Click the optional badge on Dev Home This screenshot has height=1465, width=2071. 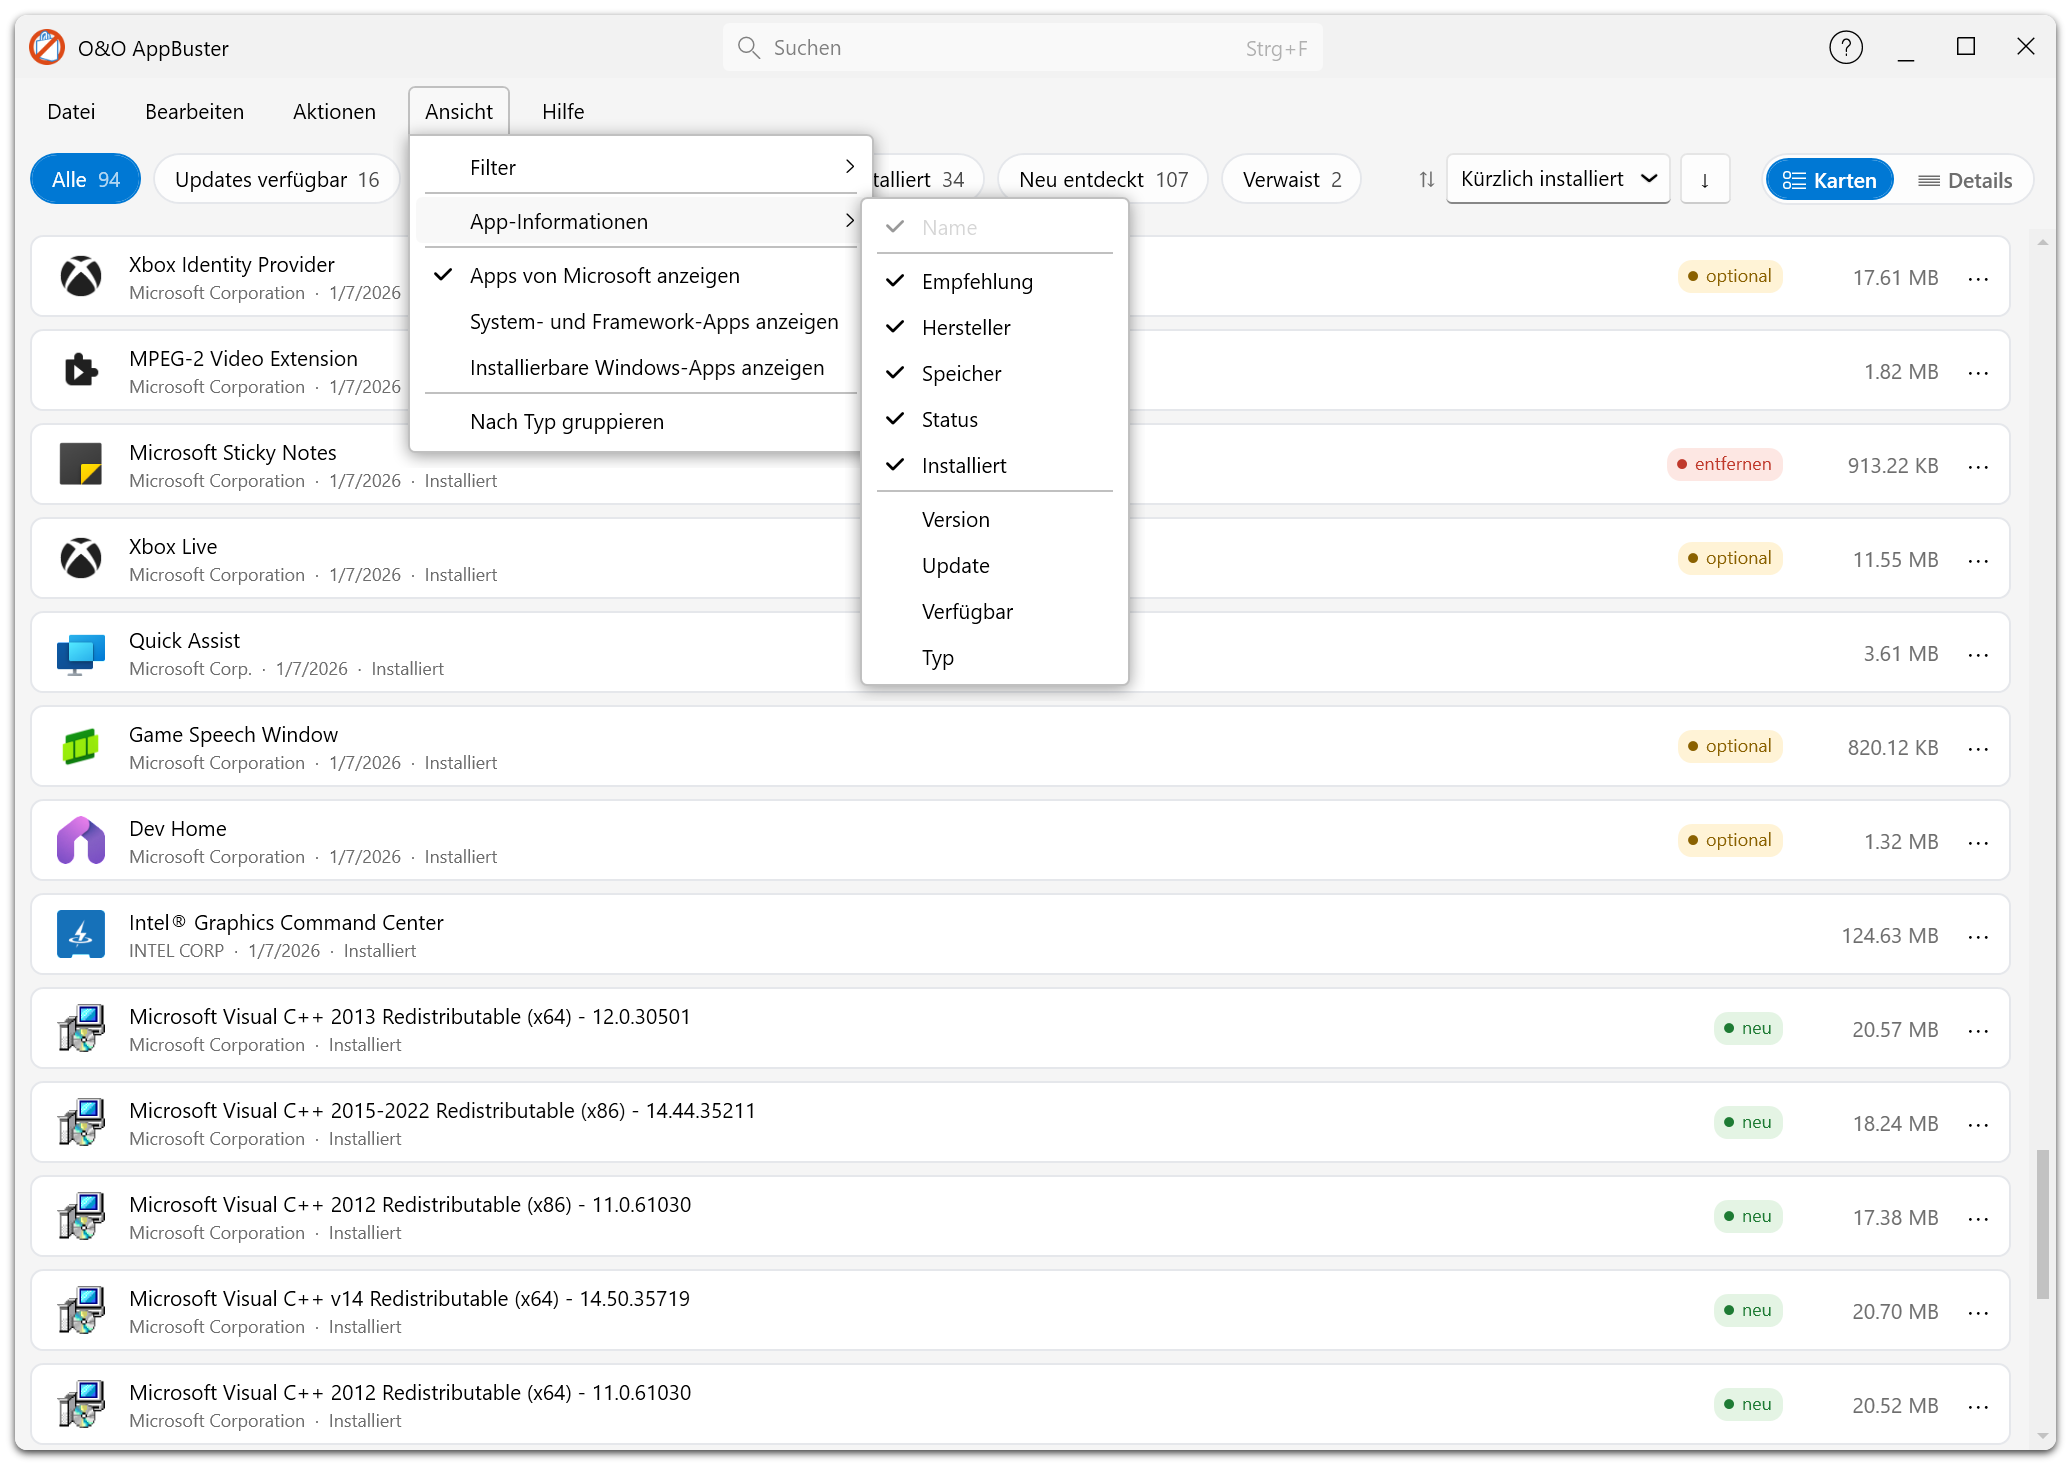click(x=1730, y=840)
